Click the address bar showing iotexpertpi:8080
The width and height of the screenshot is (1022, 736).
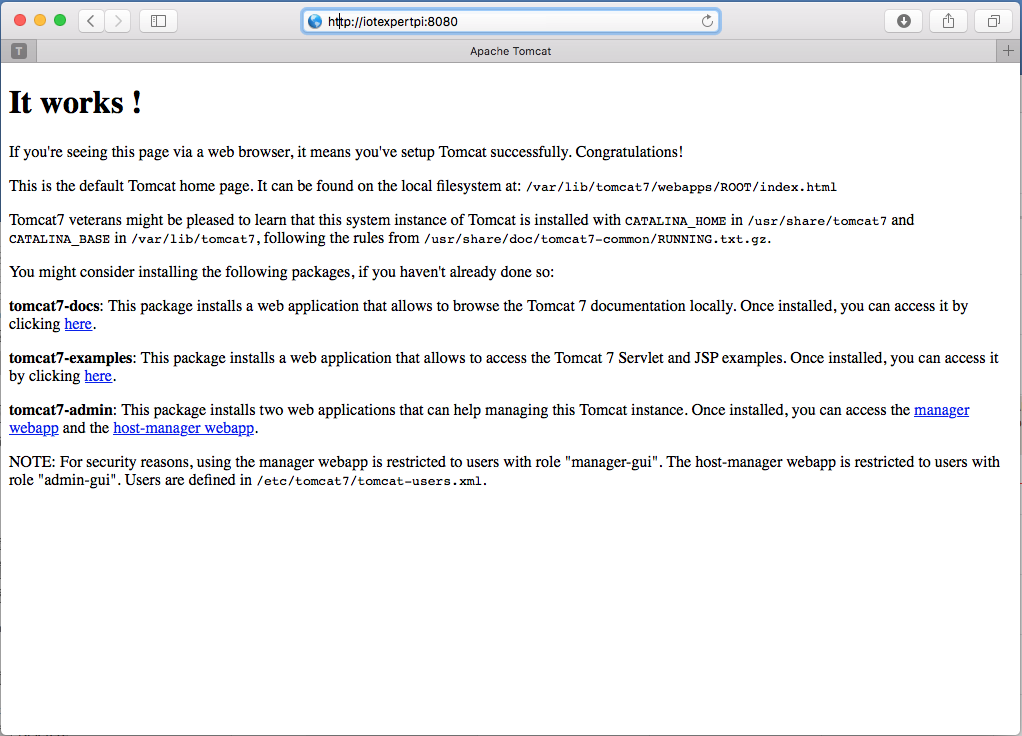point(510,22)
